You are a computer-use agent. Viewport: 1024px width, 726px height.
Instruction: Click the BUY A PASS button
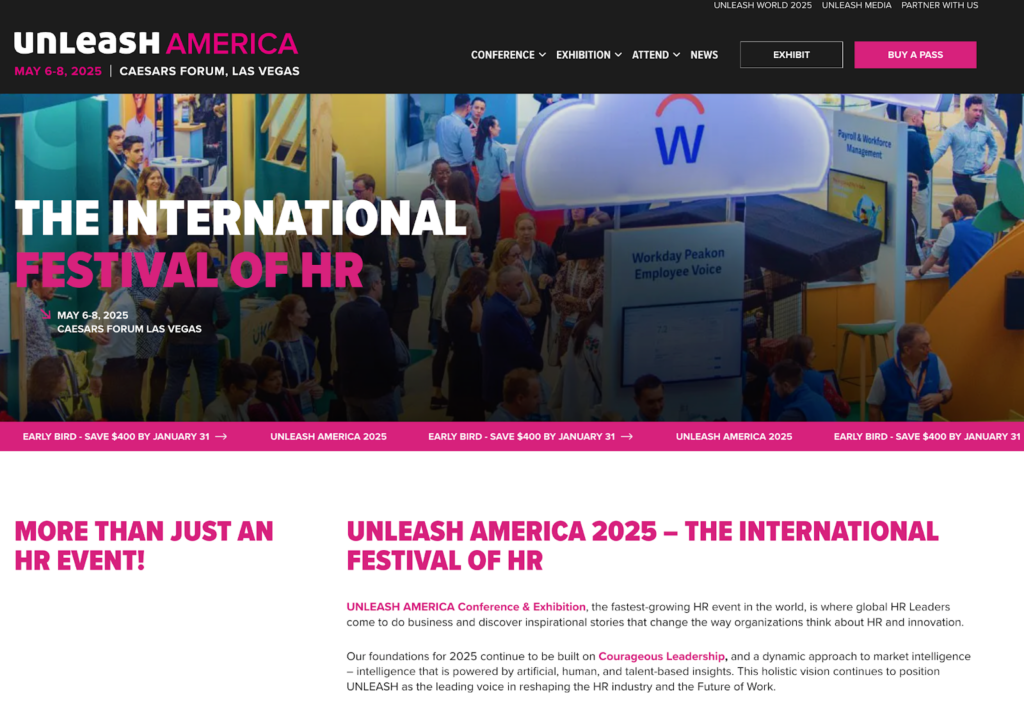pos(915,55)
